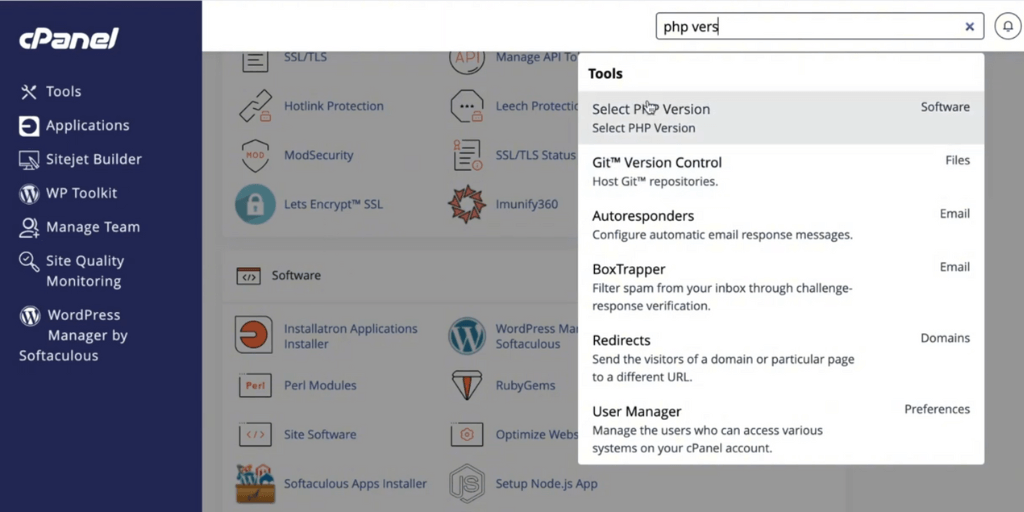Image resolution: width=1024 pixels, height=512 pixels.
Task: Open the Imunify360 link
Action: click(527, 204)
